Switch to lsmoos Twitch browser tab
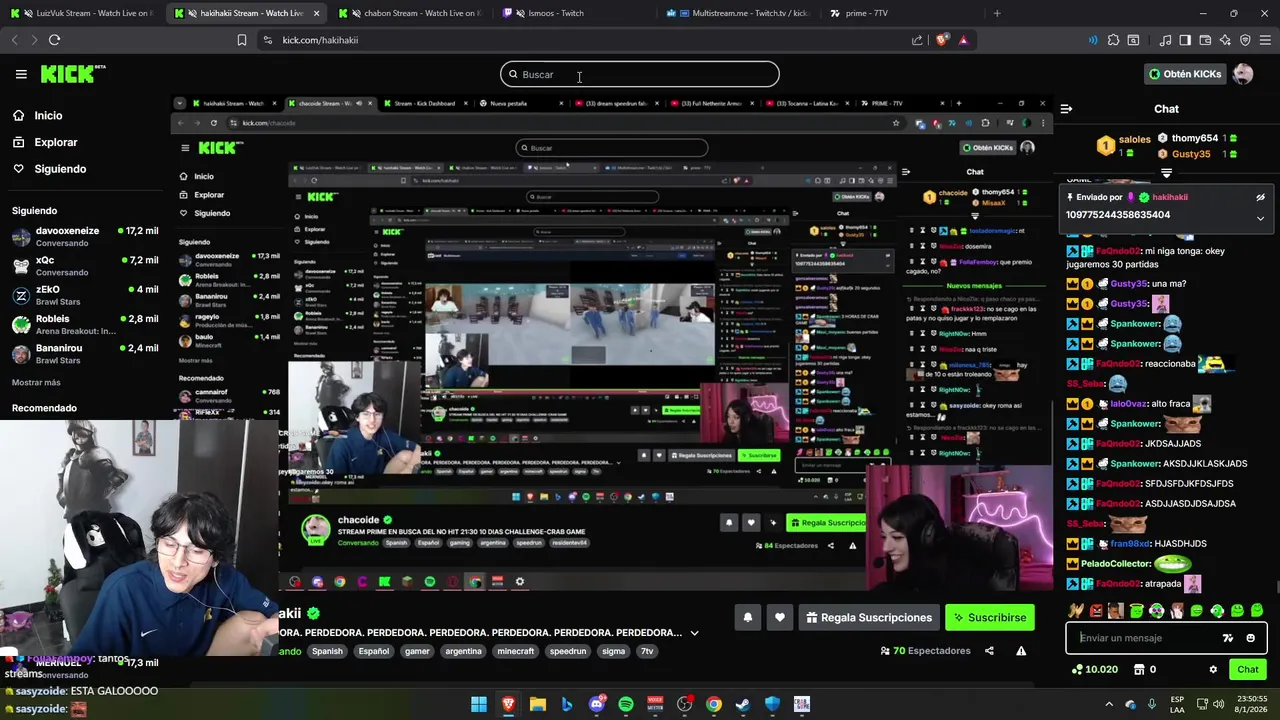The height and width of the screenshot is (720, 1280). [575, 13]
